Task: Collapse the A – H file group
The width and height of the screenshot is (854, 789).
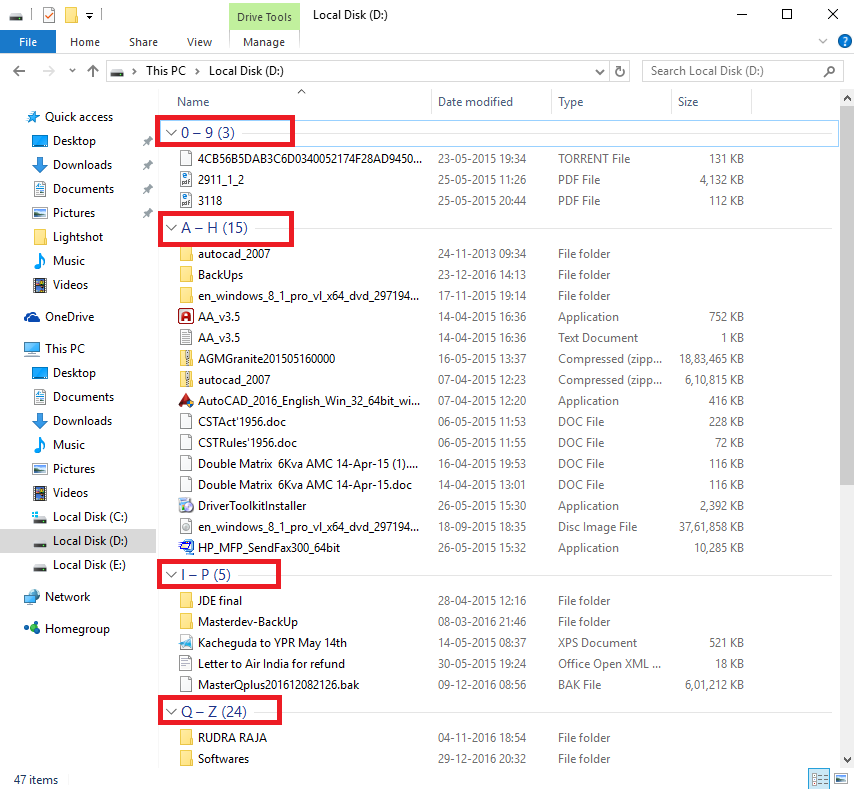Action: click(174, 229)
